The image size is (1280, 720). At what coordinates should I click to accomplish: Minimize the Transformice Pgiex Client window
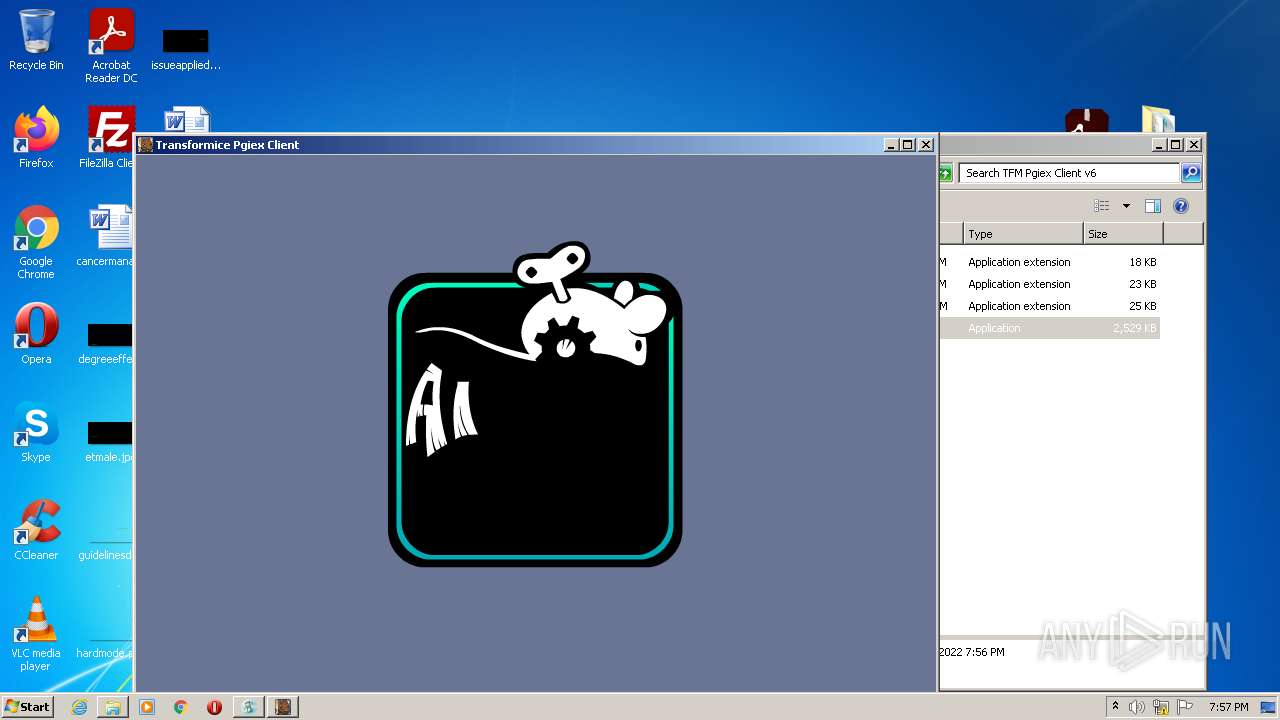891,145
